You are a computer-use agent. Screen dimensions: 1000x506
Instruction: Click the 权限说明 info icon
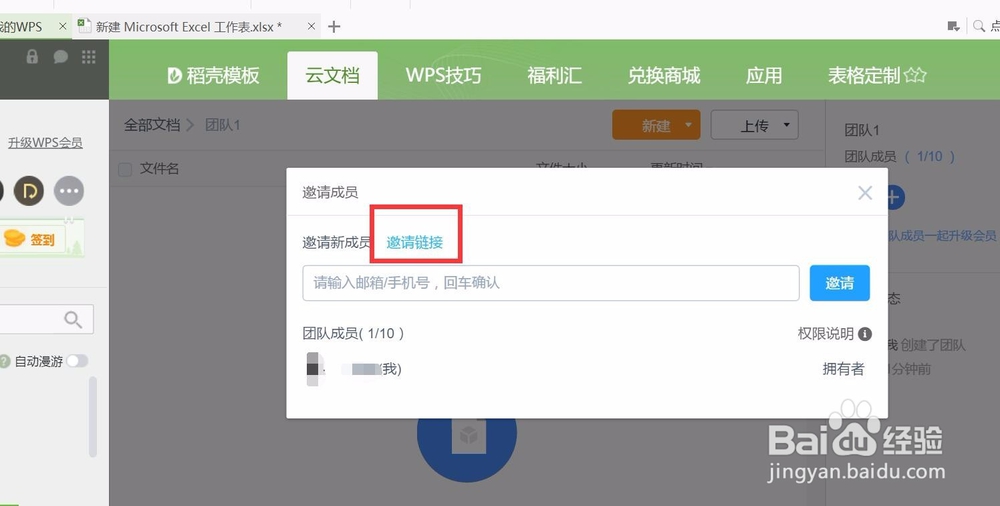pos(865,334)
